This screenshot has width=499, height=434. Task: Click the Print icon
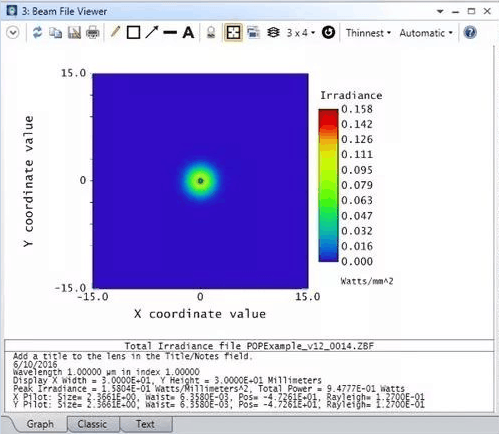[93, 33]
